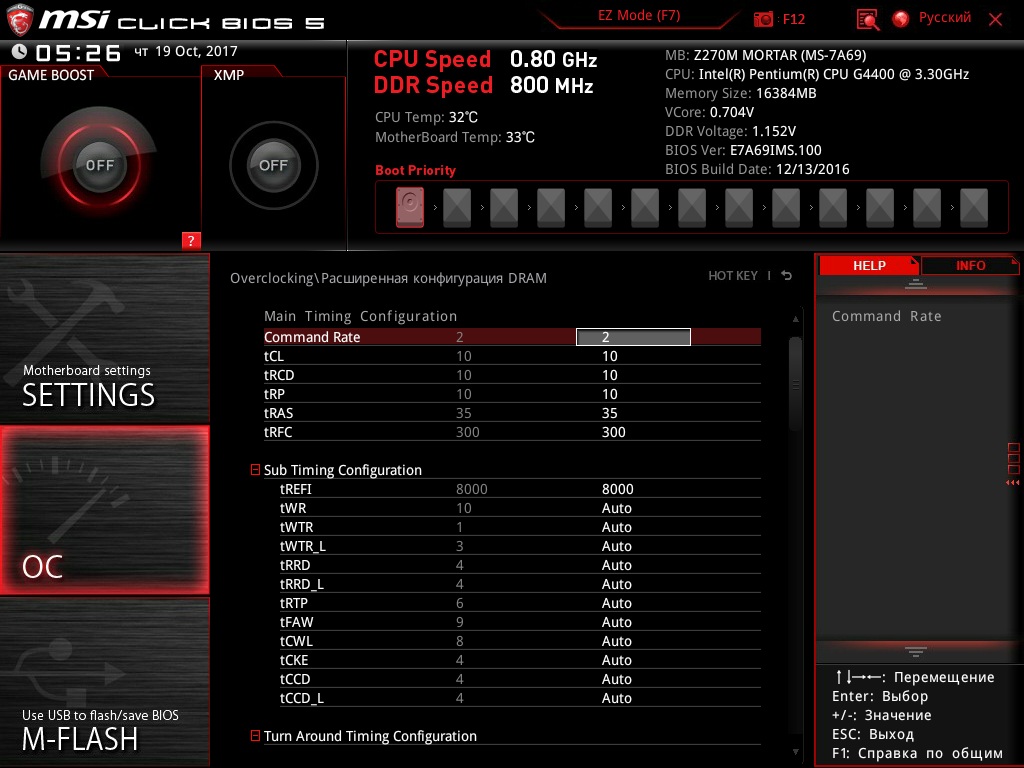Click the help panel top collapse handle
Screen dimensions: 1024x768
pos(916,283)
